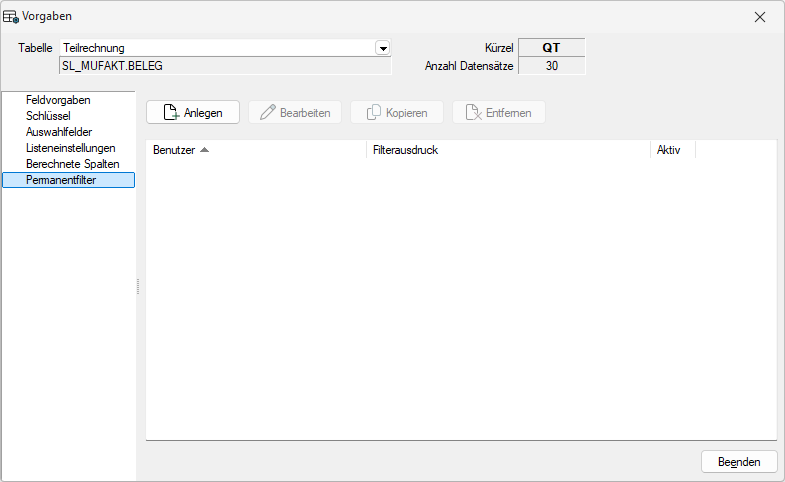Click the SL_MUFAKT.BELEG table name field
Viewport: 785px width, 482px height.
coord(225,66)
